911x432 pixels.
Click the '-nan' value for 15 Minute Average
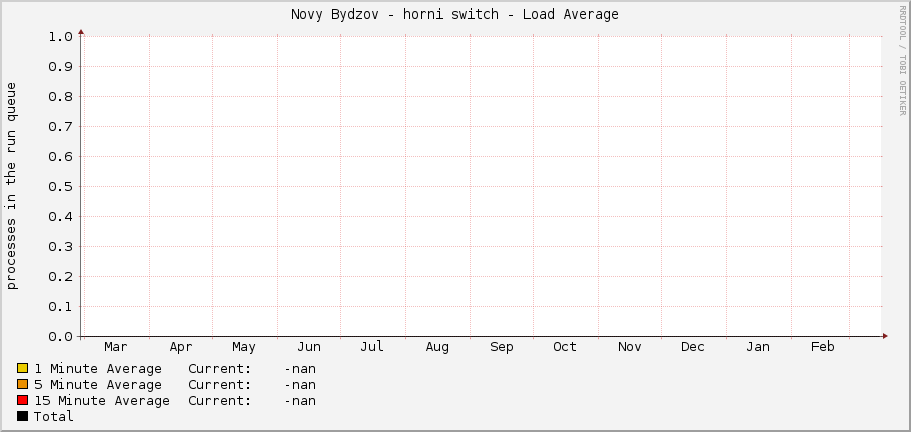click(300, 401)
